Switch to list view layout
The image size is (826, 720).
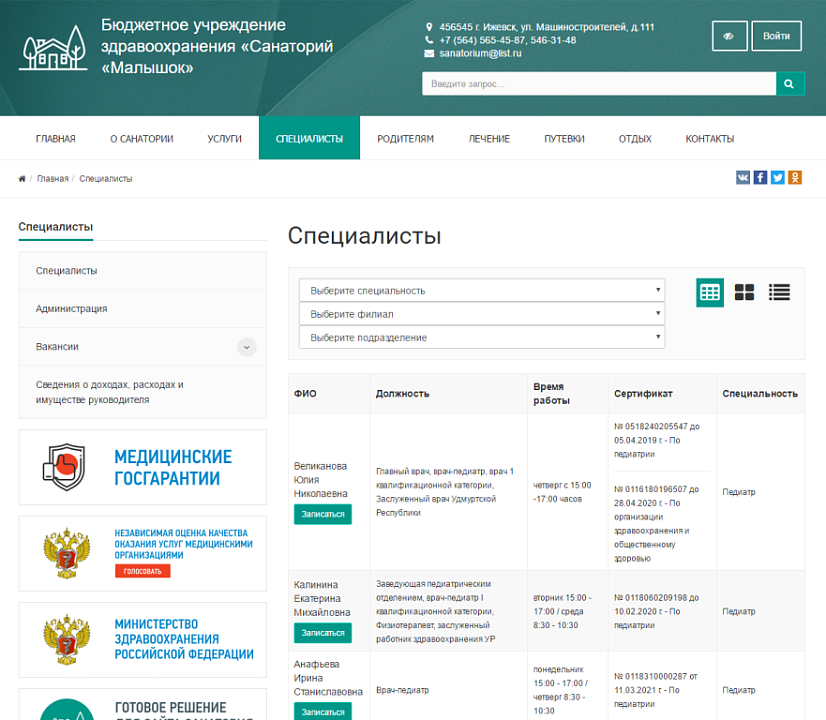tap(779, 292)
